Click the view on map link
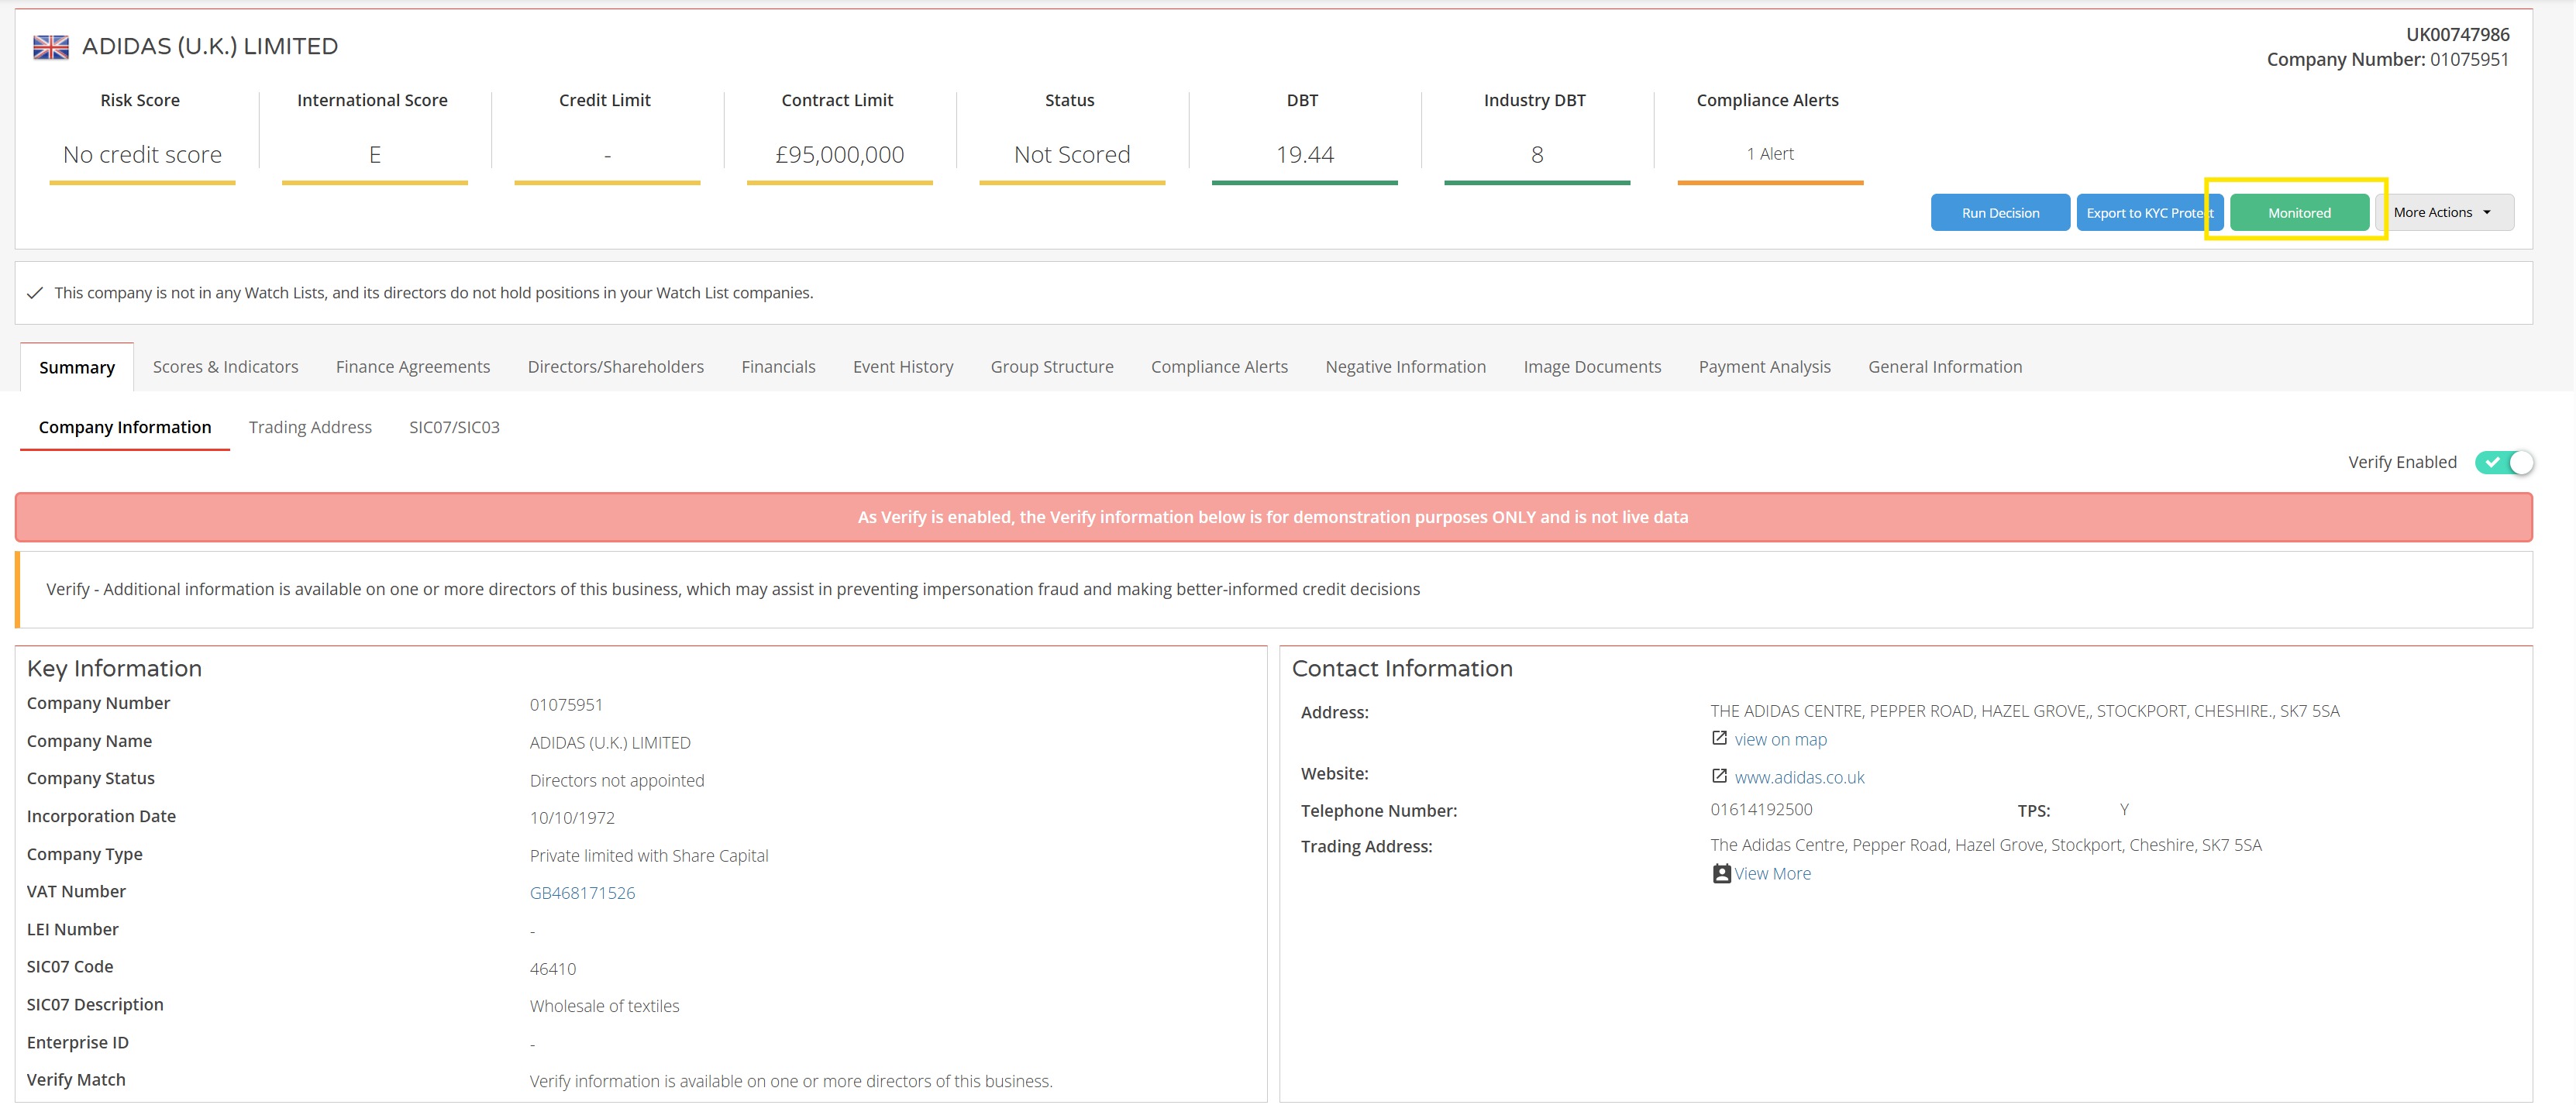This screenshot has height=1105, width=2576. pos(1780,740)
